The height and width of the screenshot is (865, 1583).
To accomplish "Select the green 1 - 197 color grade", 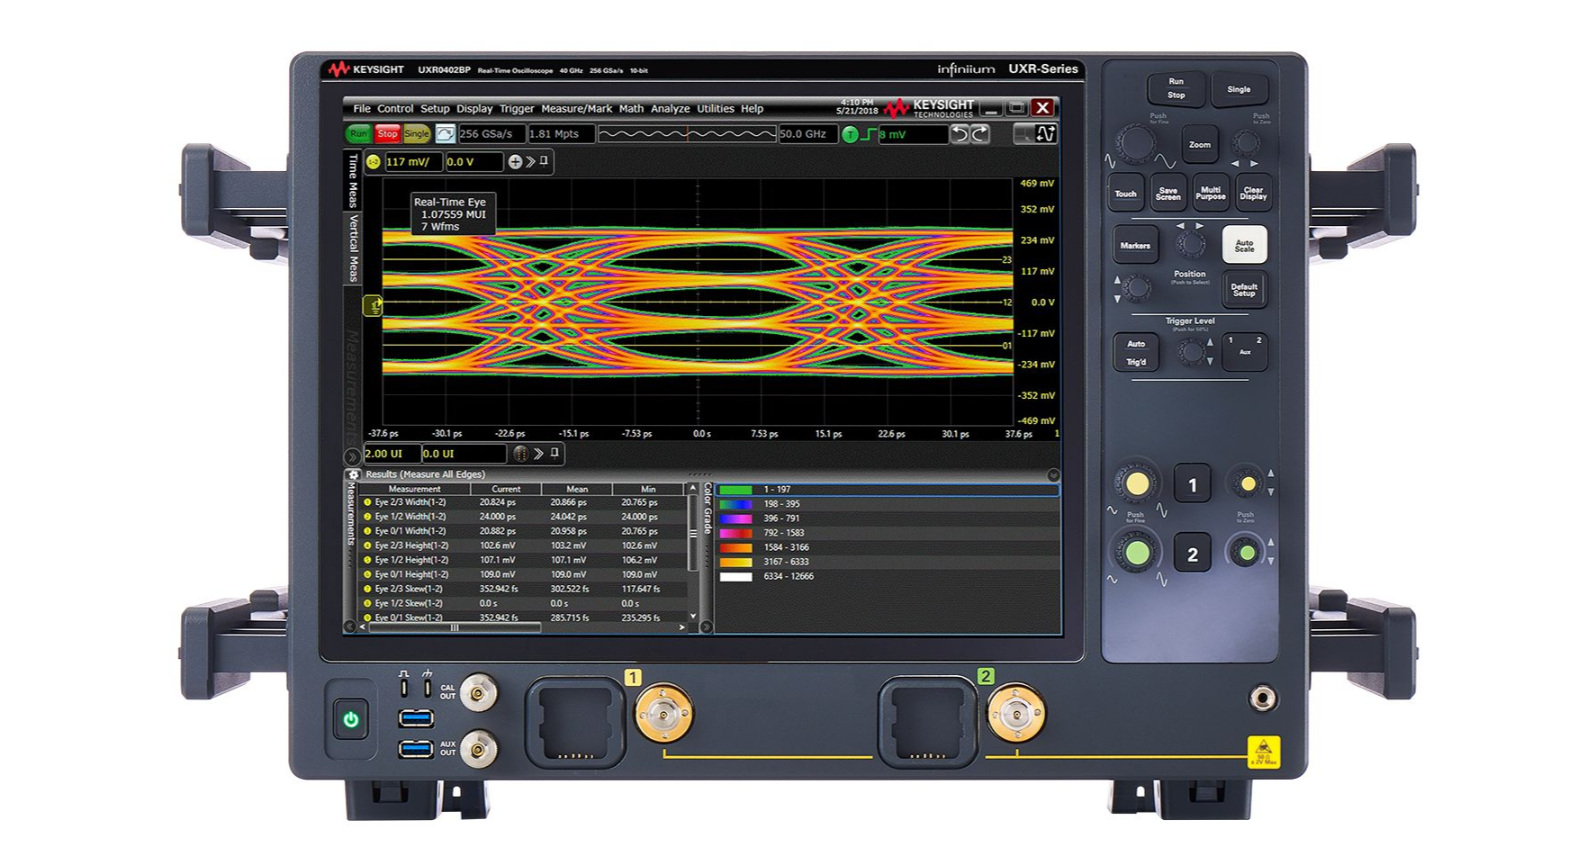I will click(887, 490).
